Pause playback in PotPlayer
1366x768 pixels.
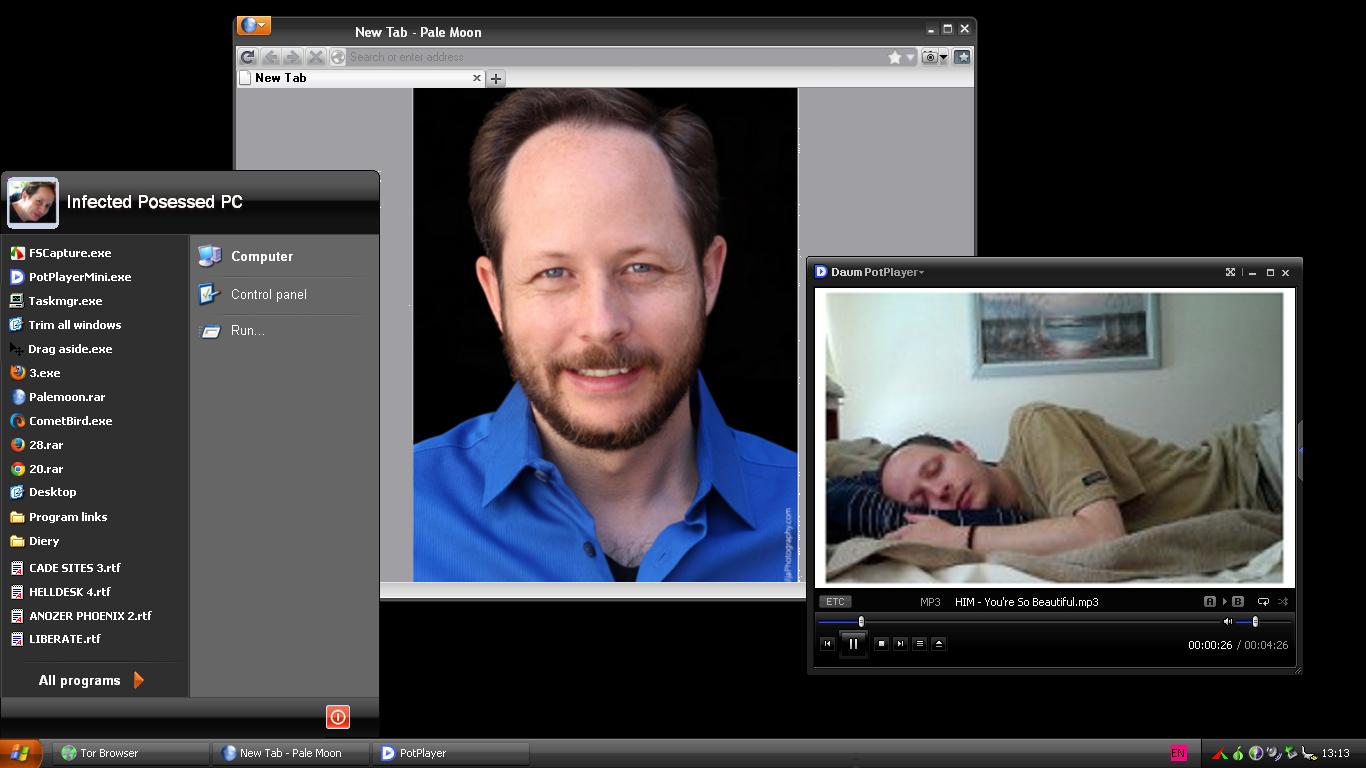tap(853, 644)
